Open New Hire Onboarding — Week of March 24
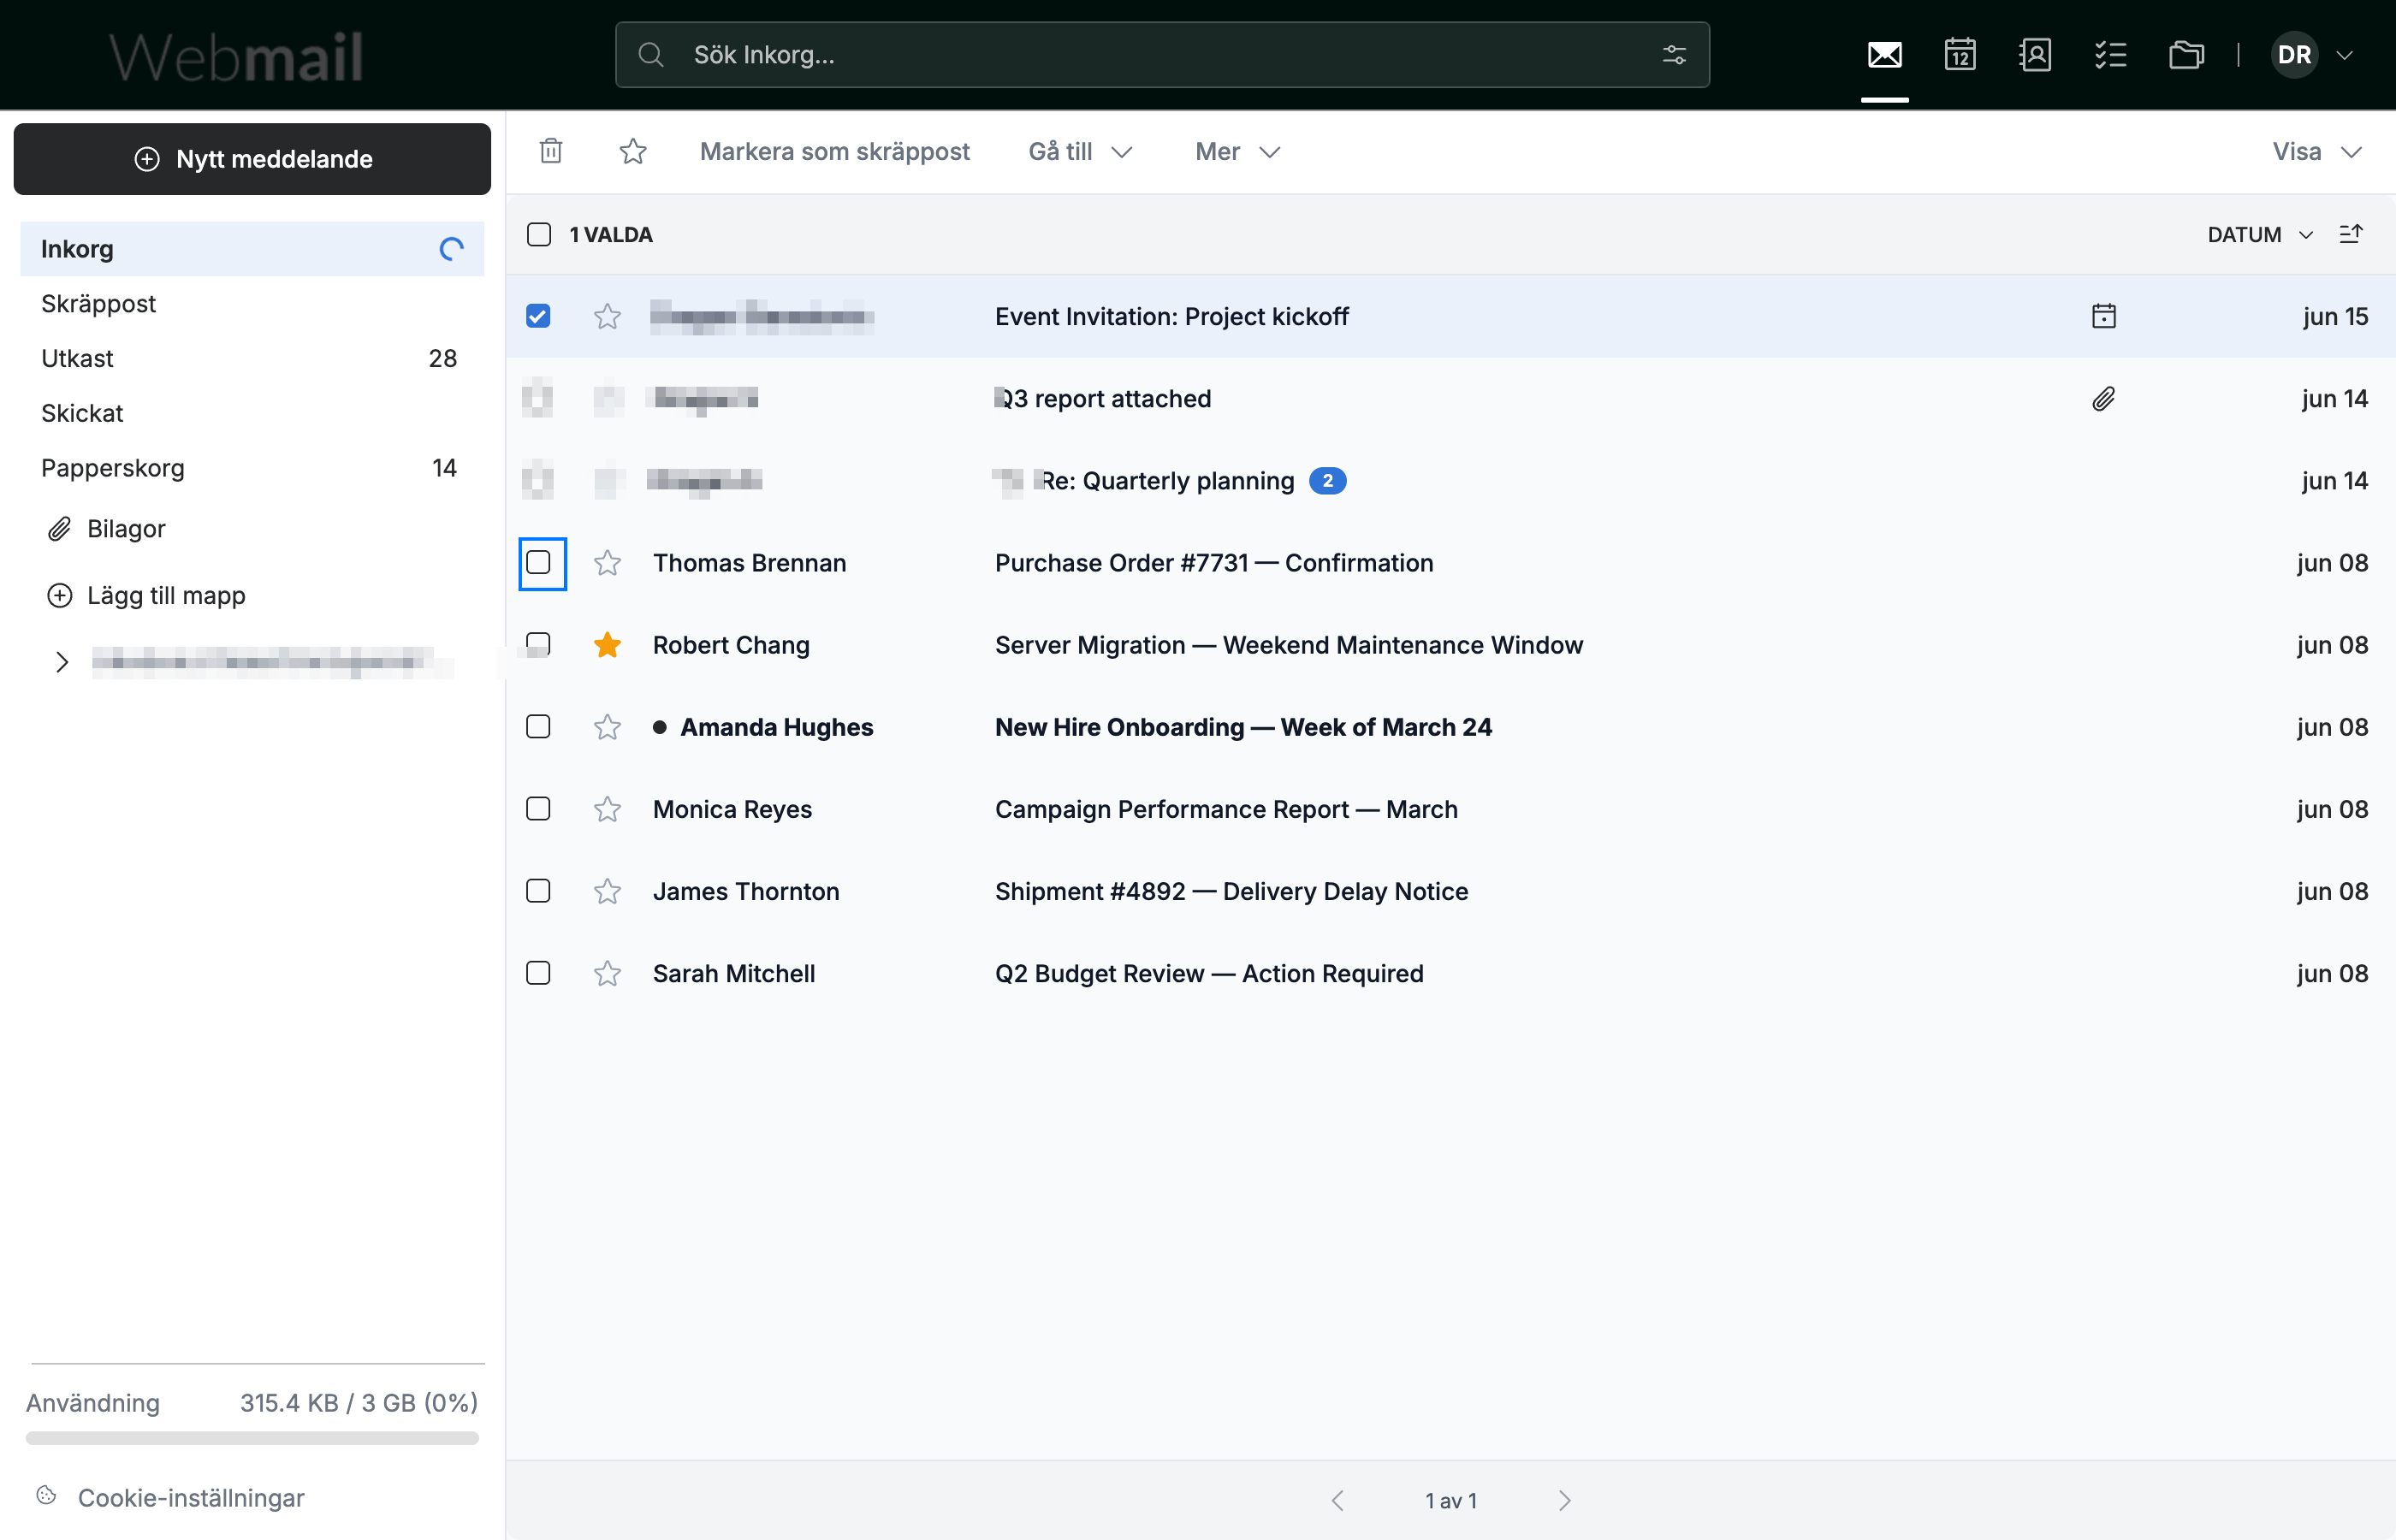The width and height of the screenshot is (2396, 1540). (x=1450, y=727)
